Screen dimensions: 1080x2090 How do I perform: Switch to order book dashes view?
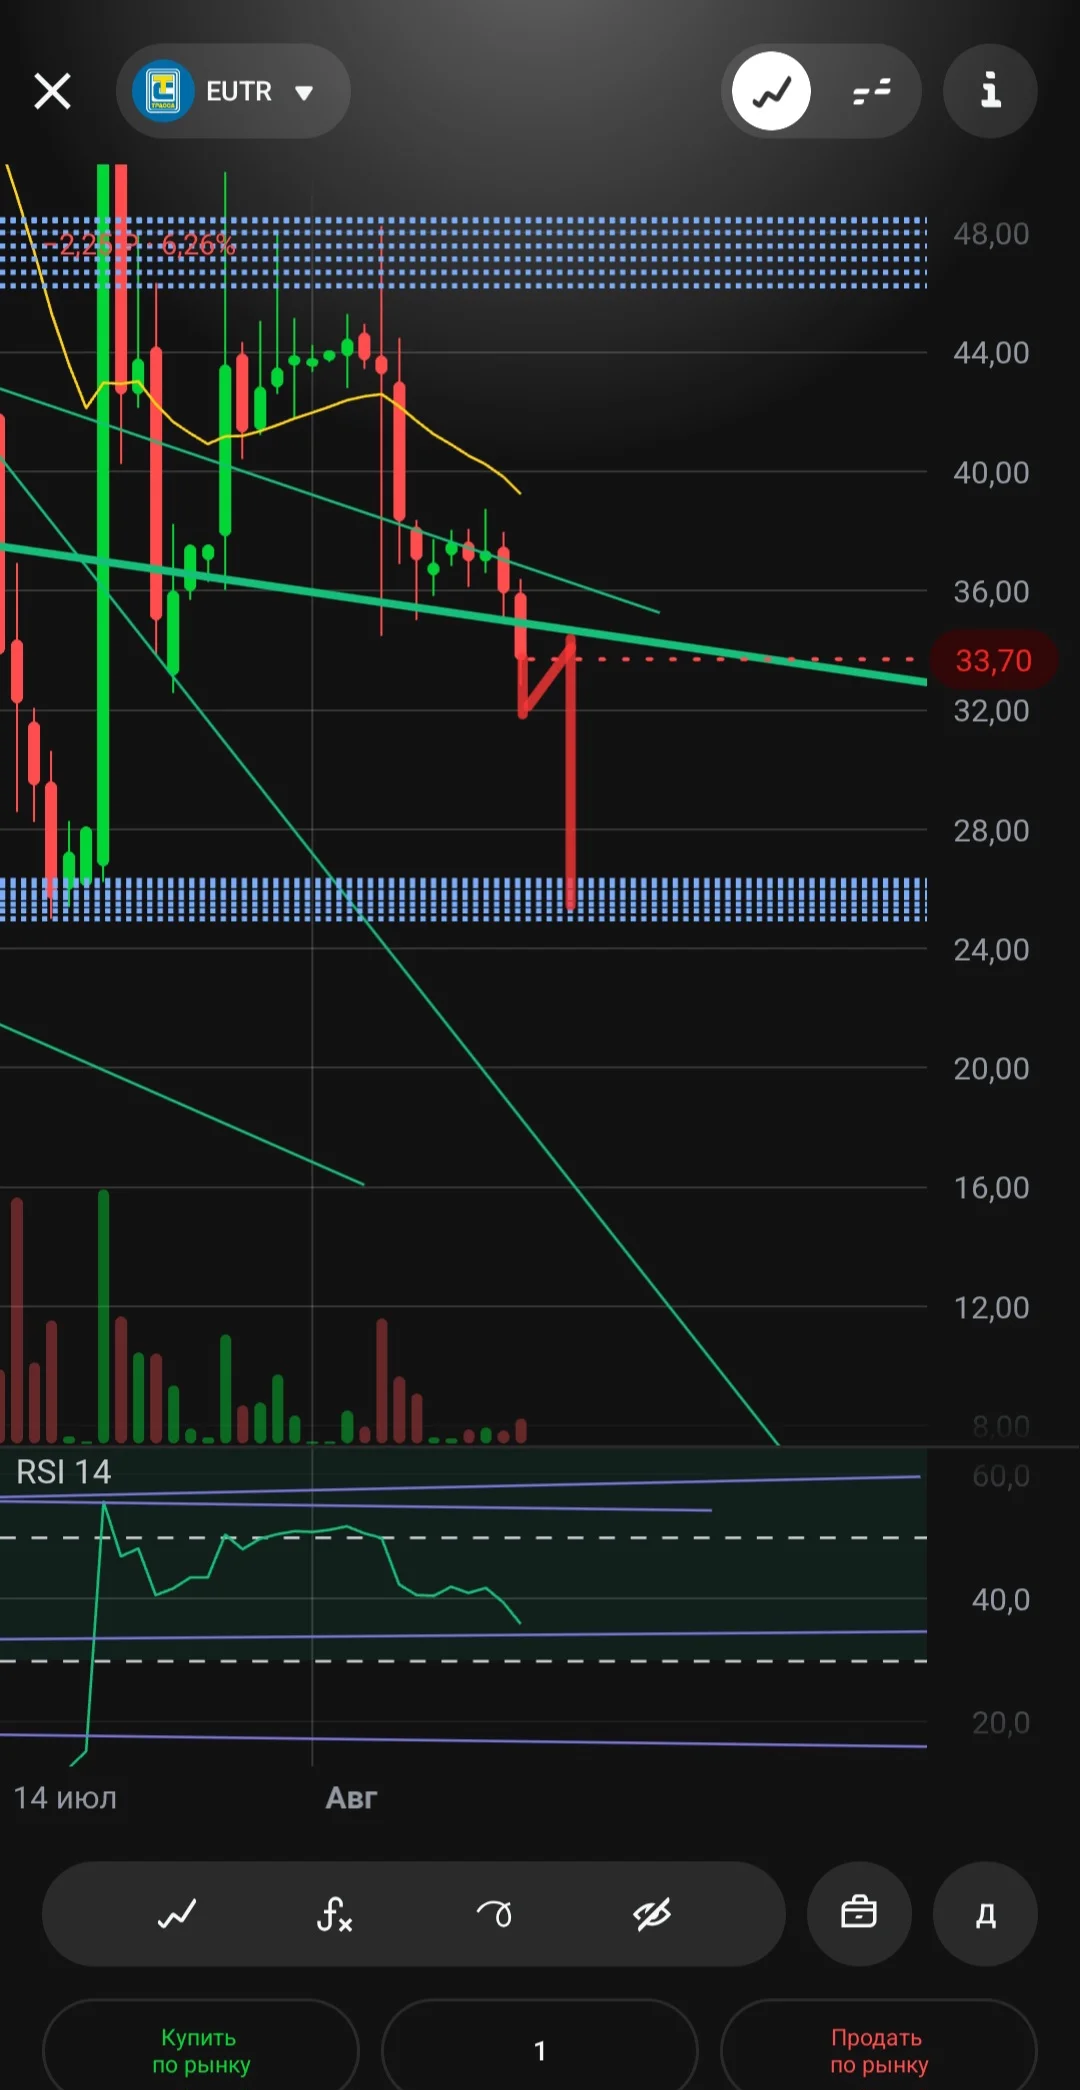871,91
